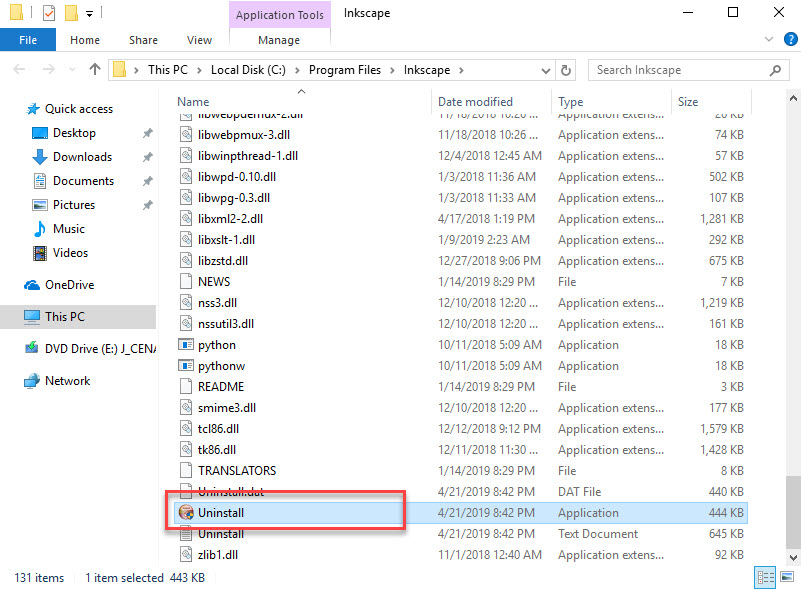Click Local Disk (C:) in the address bar
The width and height of the screenshot is (801, 589).
coord(248,70)
